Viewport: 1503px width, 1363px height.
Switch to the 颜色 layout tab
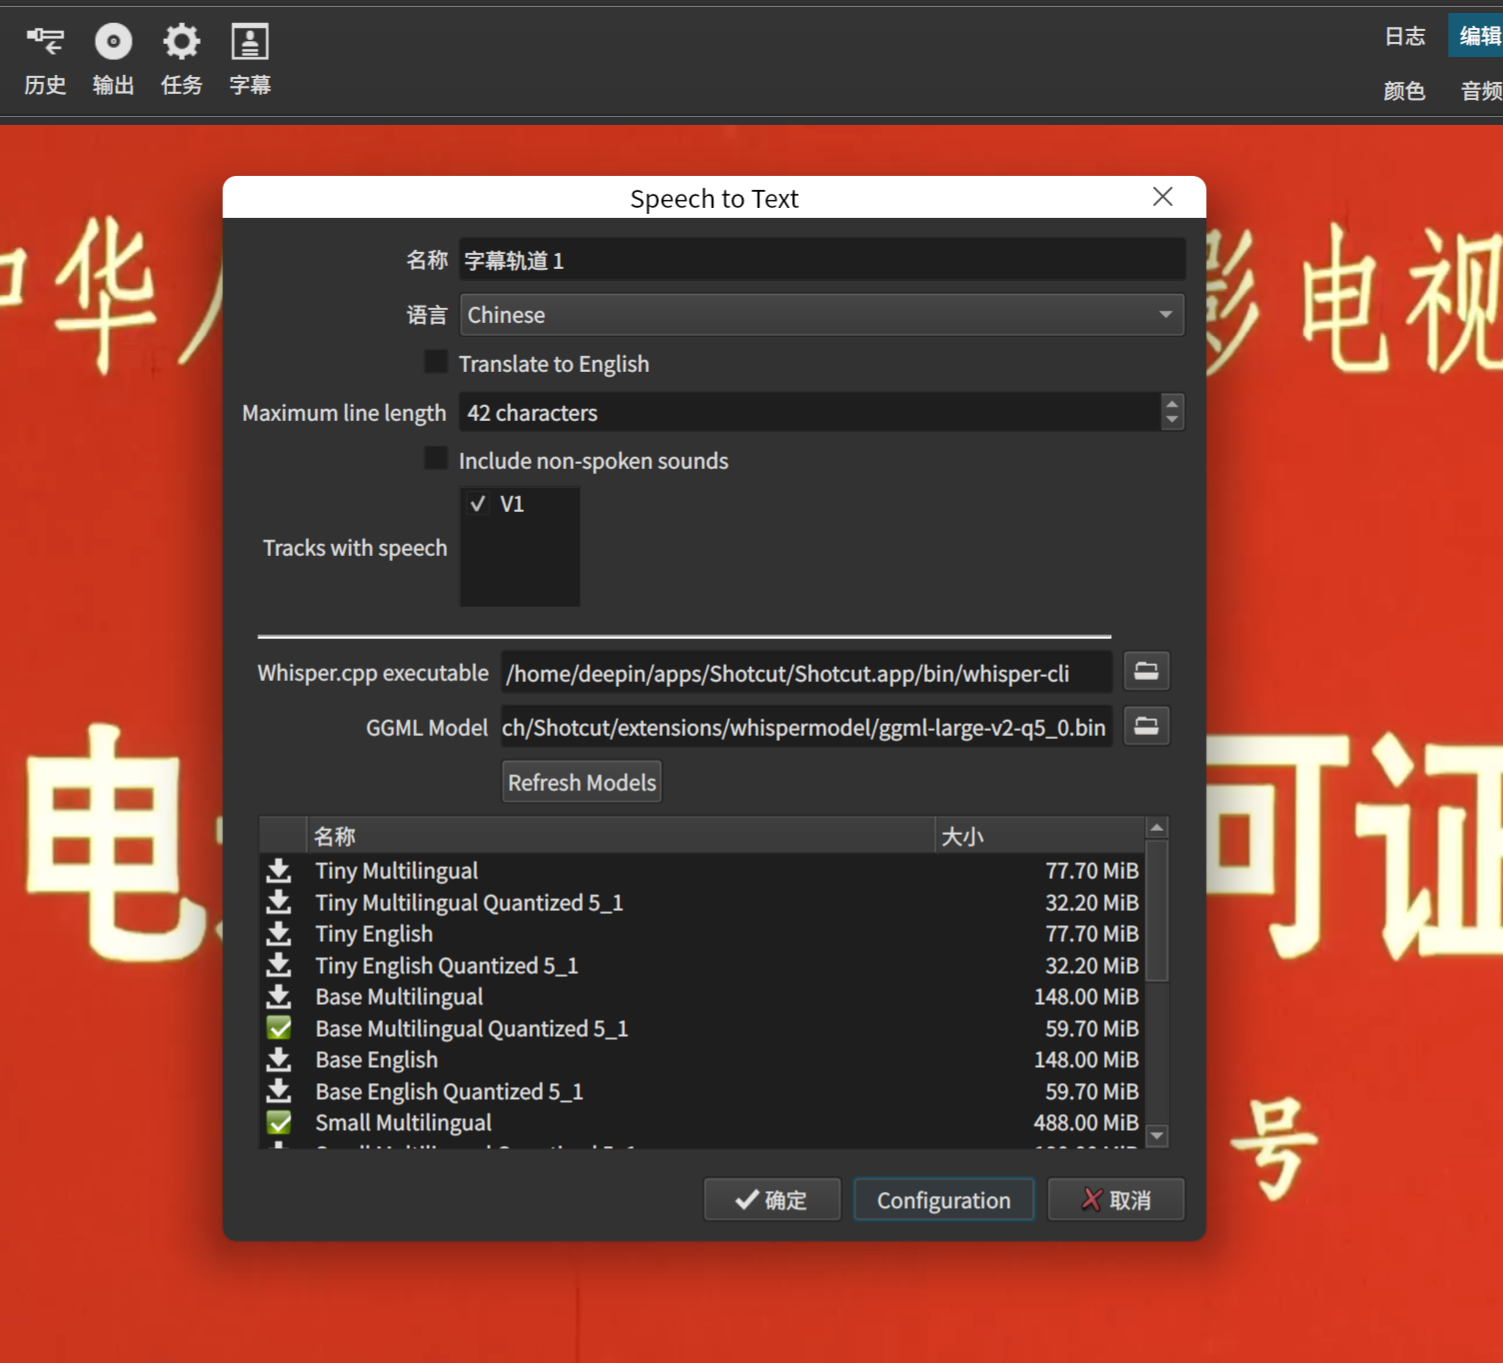[x=1404, y=91]
